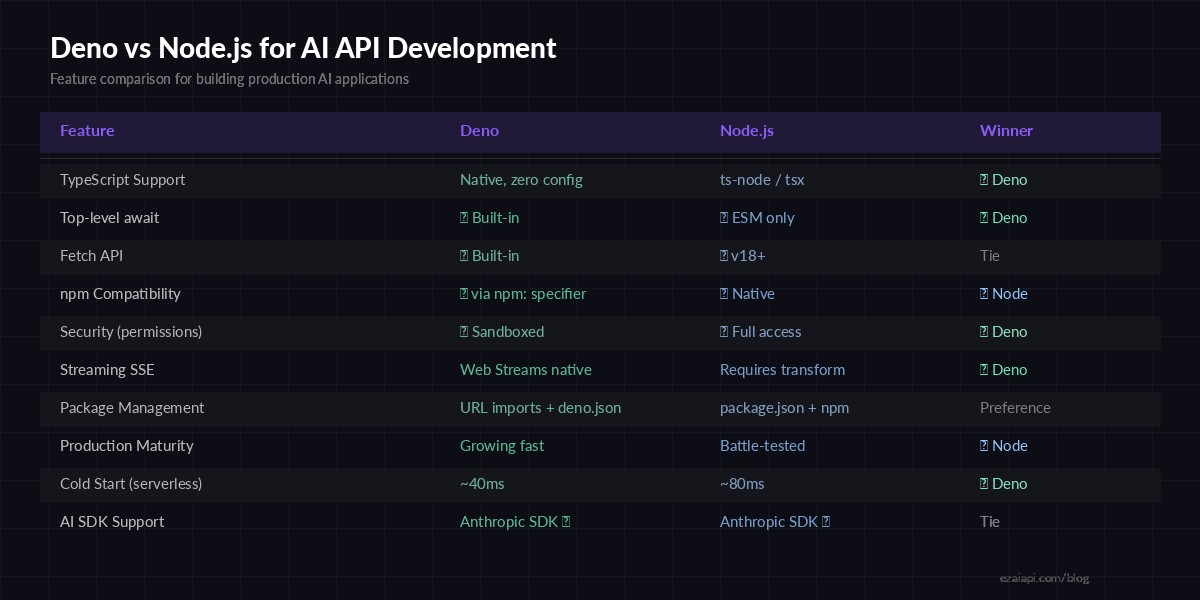Click the Winner column header
This screenshot has height=600, width=1200.
1006,131
